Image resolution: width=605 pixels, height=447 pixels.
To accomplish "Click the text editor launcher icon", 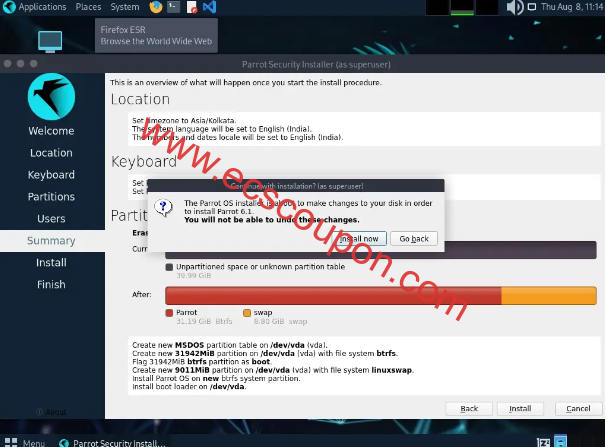I will pyautogui.click(x=191, y=7).
